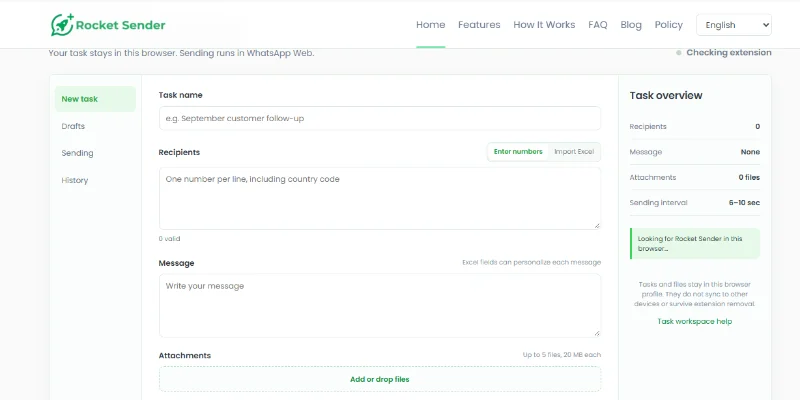Click the Message textarea resize handle
Image resolution: width=800 pixels, height=400 pixels.
(x=596, y=333)
